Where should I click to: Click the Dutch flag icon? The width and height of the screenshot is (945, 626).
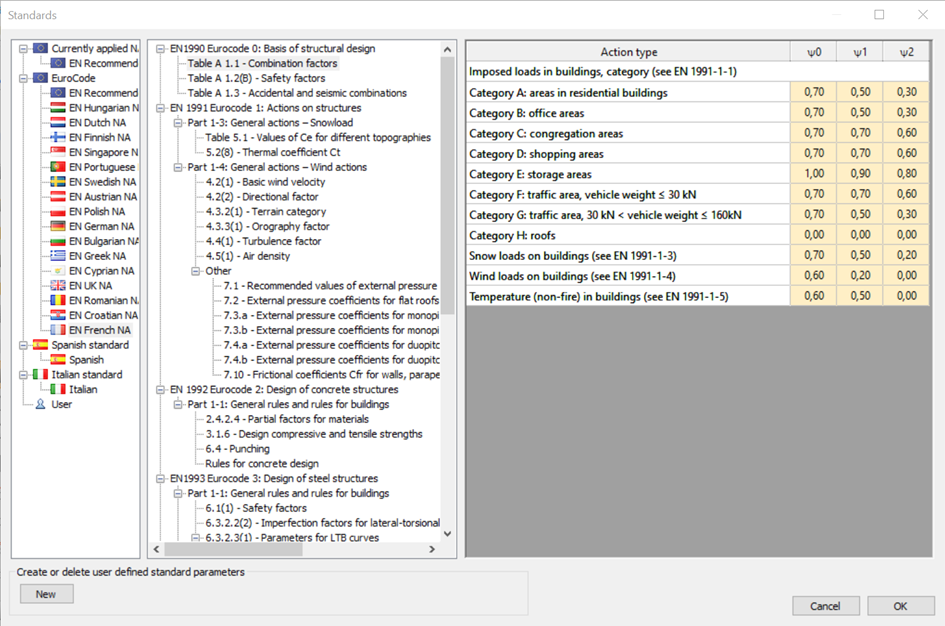tap(58, 122)
